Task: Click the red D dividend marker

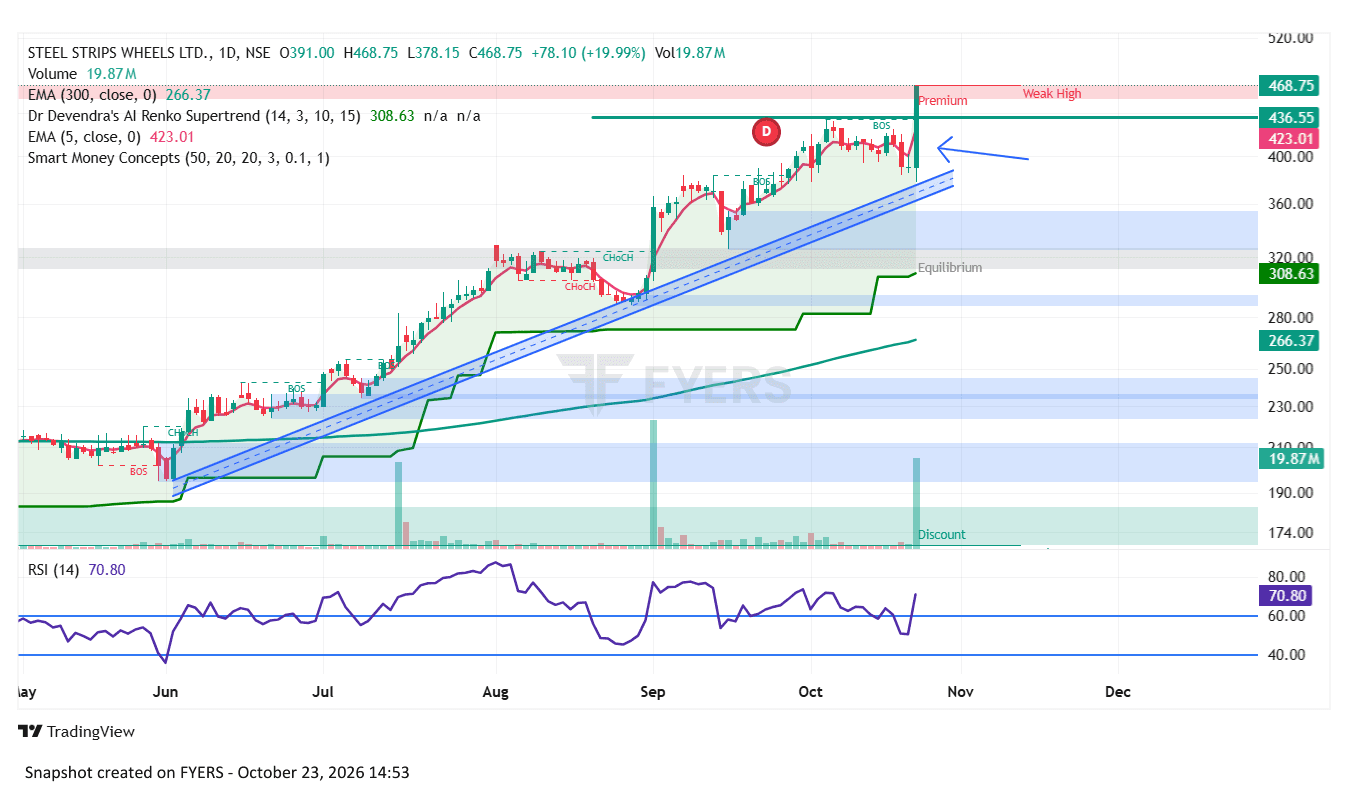Action: click(766, 130)
